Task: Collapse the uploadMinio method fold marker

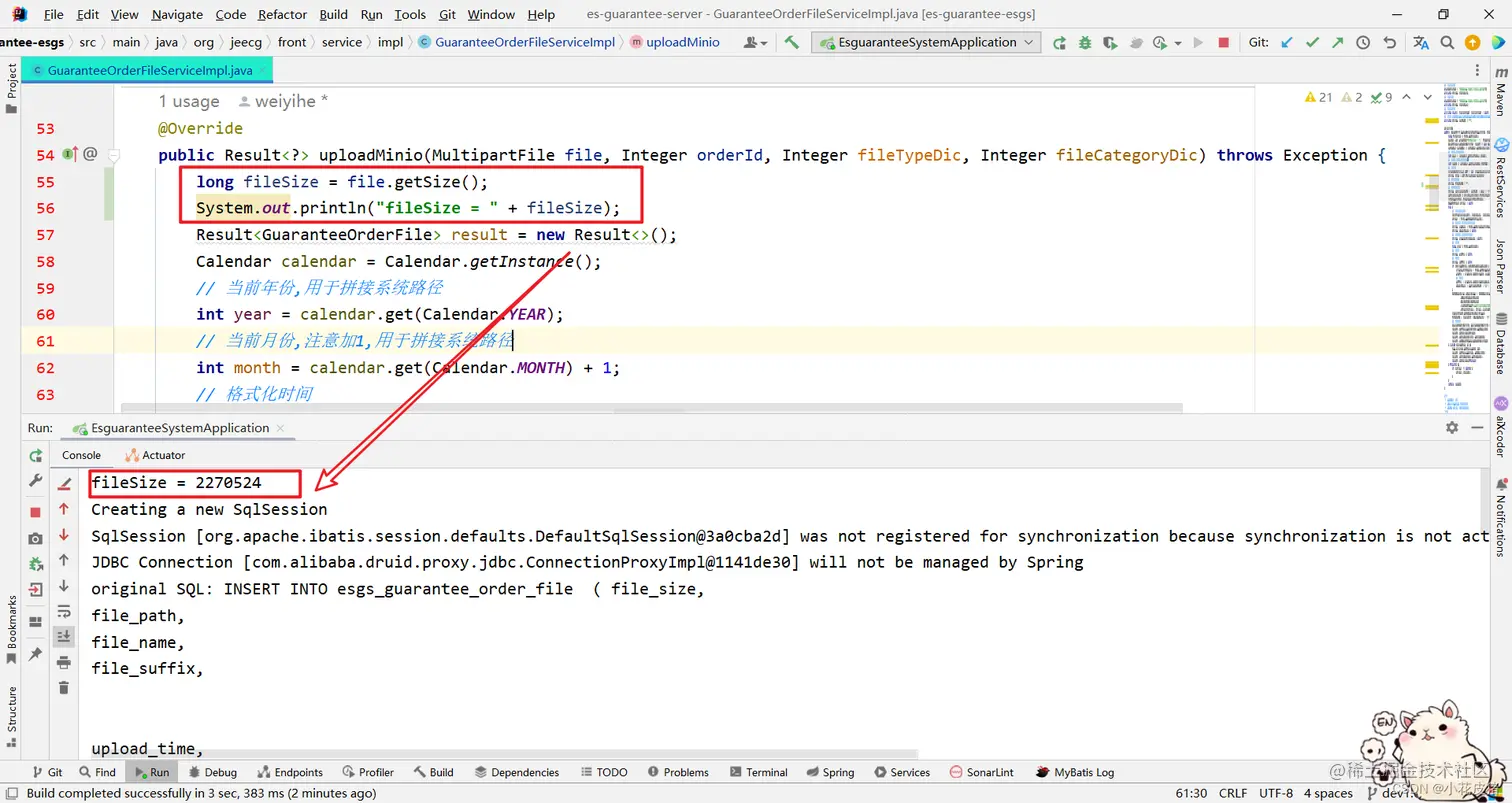Action: [x=113, y=155]
